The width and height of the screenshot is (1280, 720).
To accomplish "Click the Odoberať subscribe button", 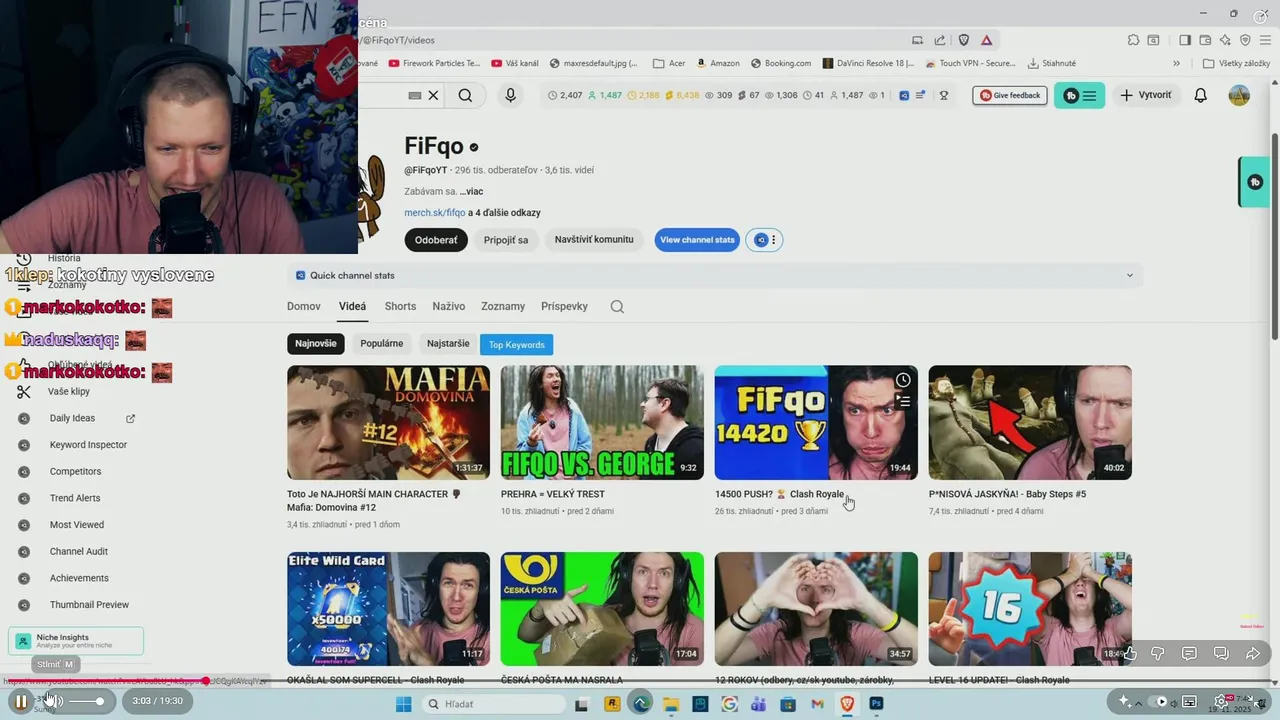I will pos(436,240).
